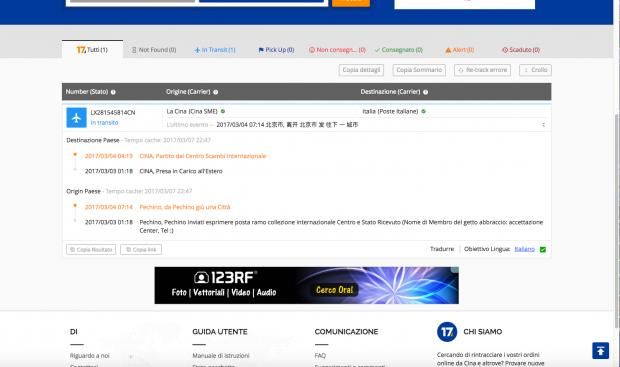The height and width of the screenshot is (367, 620).
Task: Click green status dot beside Poste Italiane
Action: [423, 112]
